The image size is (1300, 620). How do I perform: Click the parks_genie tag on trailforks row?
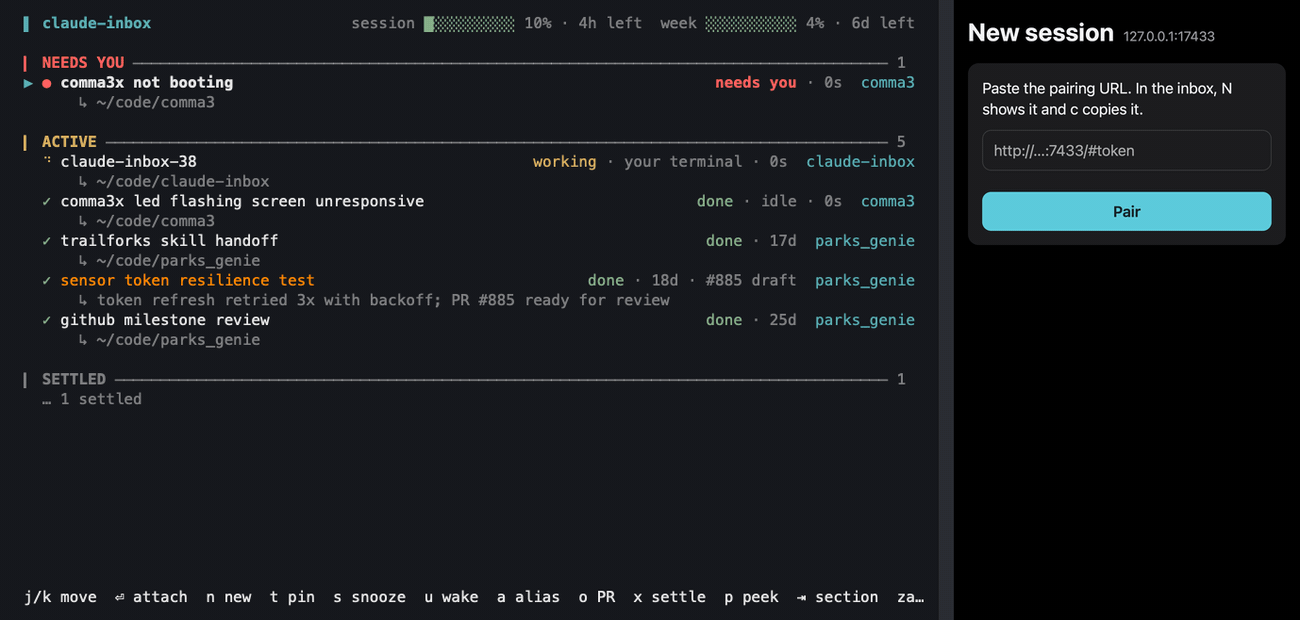[x=865, y=241]
